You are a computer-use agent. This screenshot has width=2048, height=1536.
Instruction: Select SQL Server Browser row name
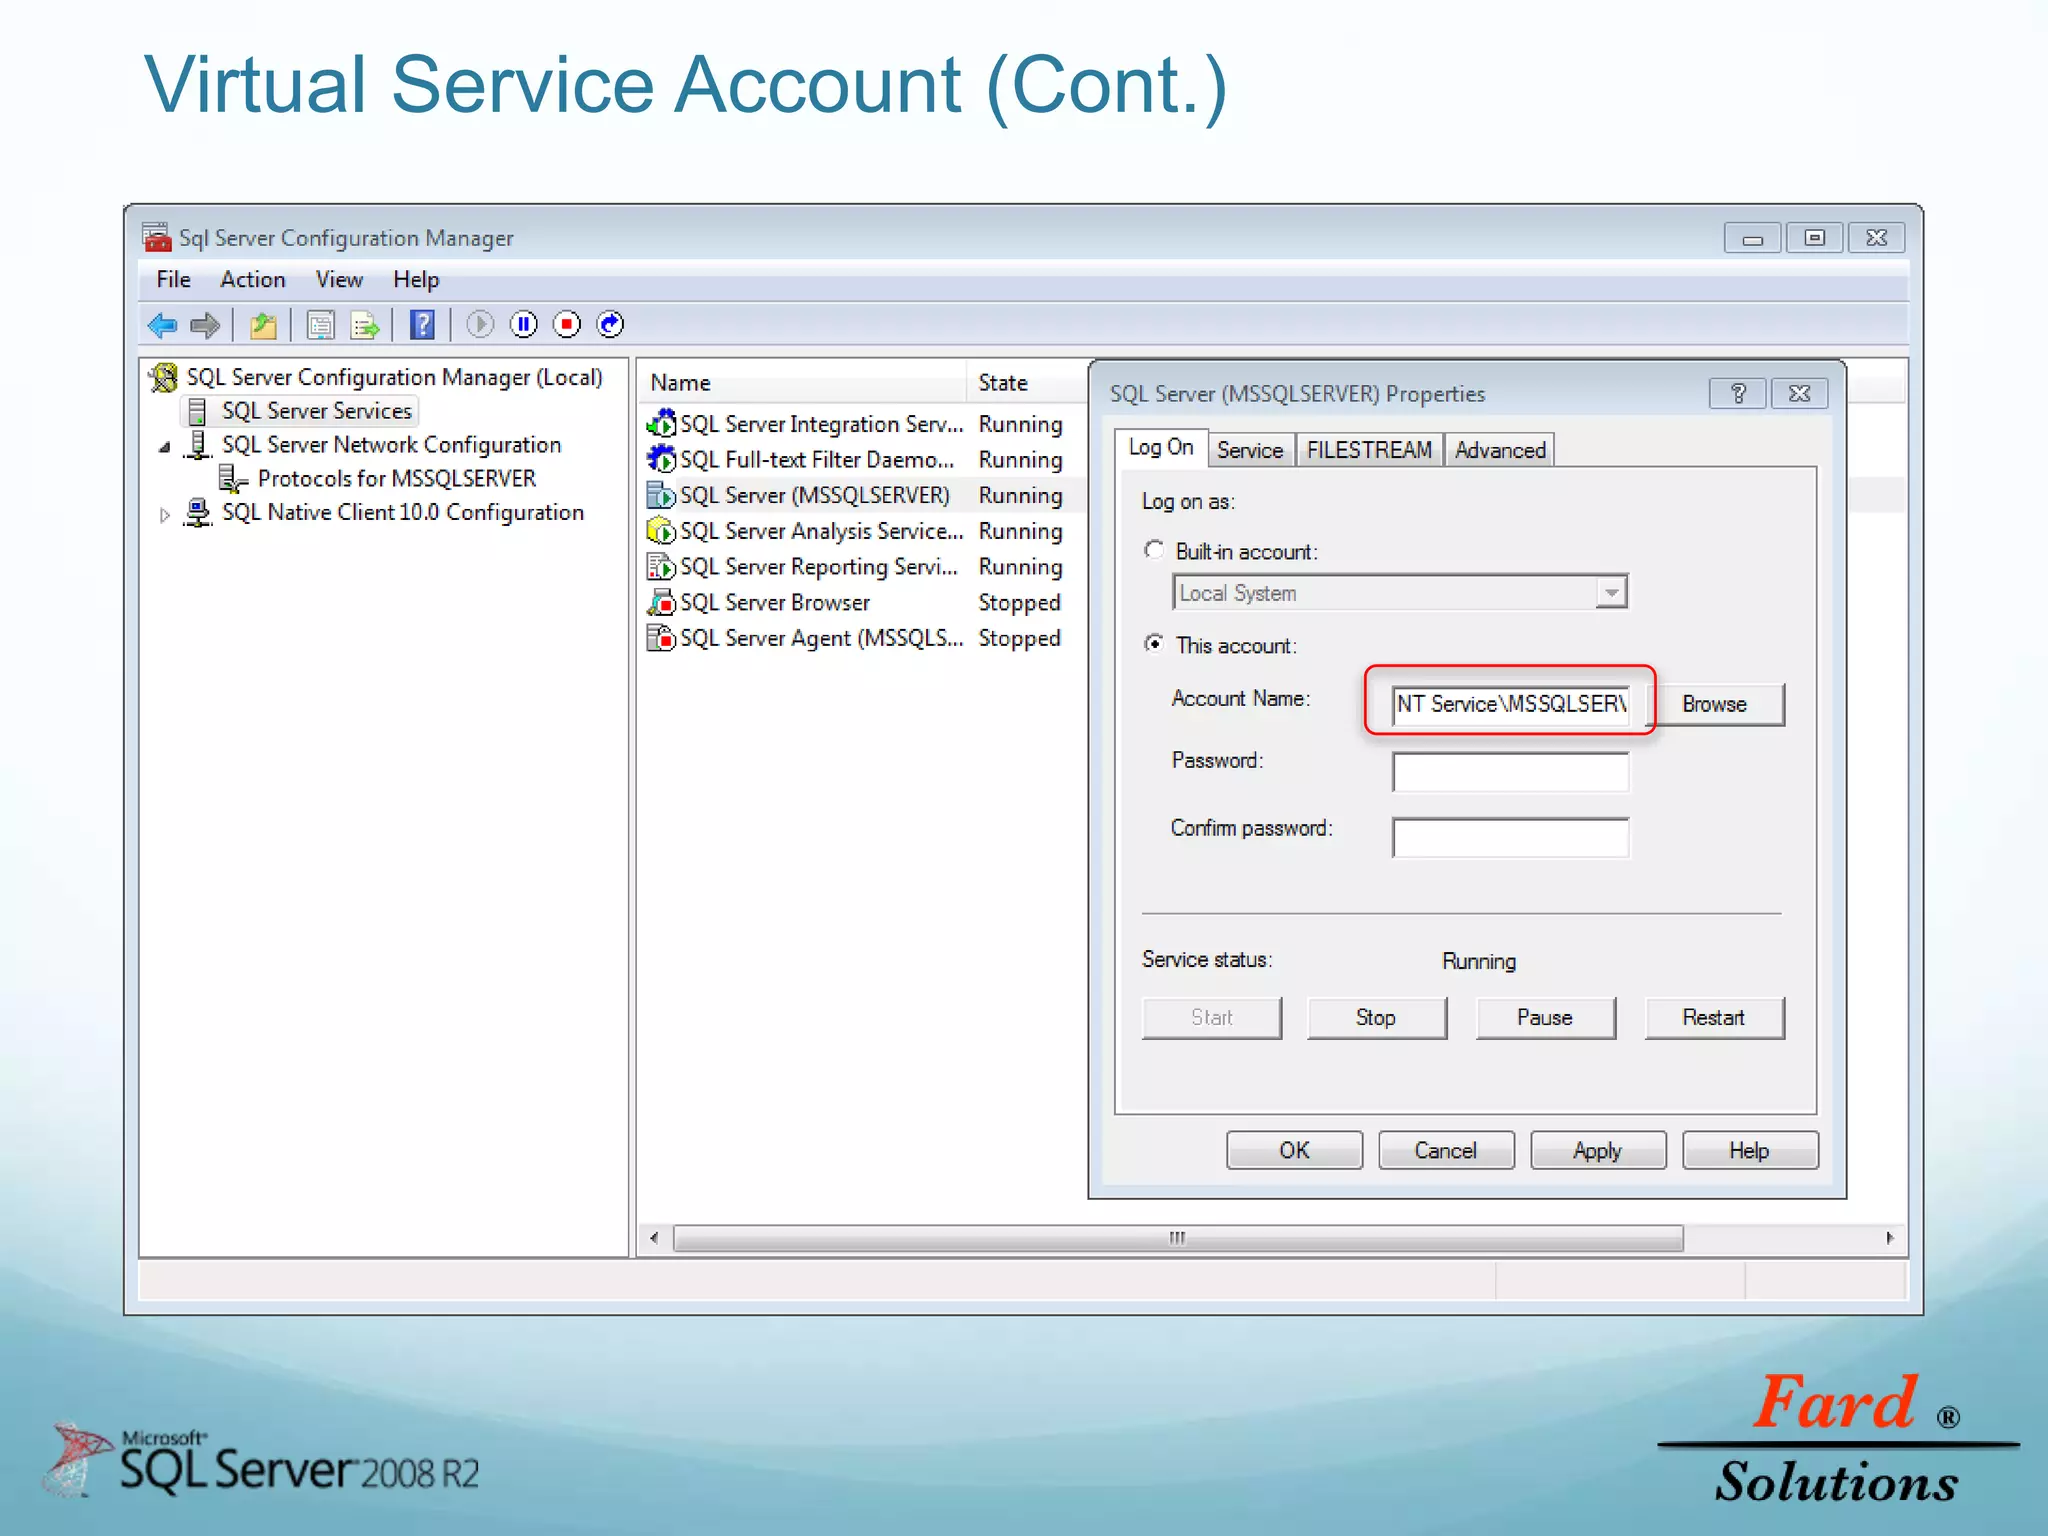point(775,603)
